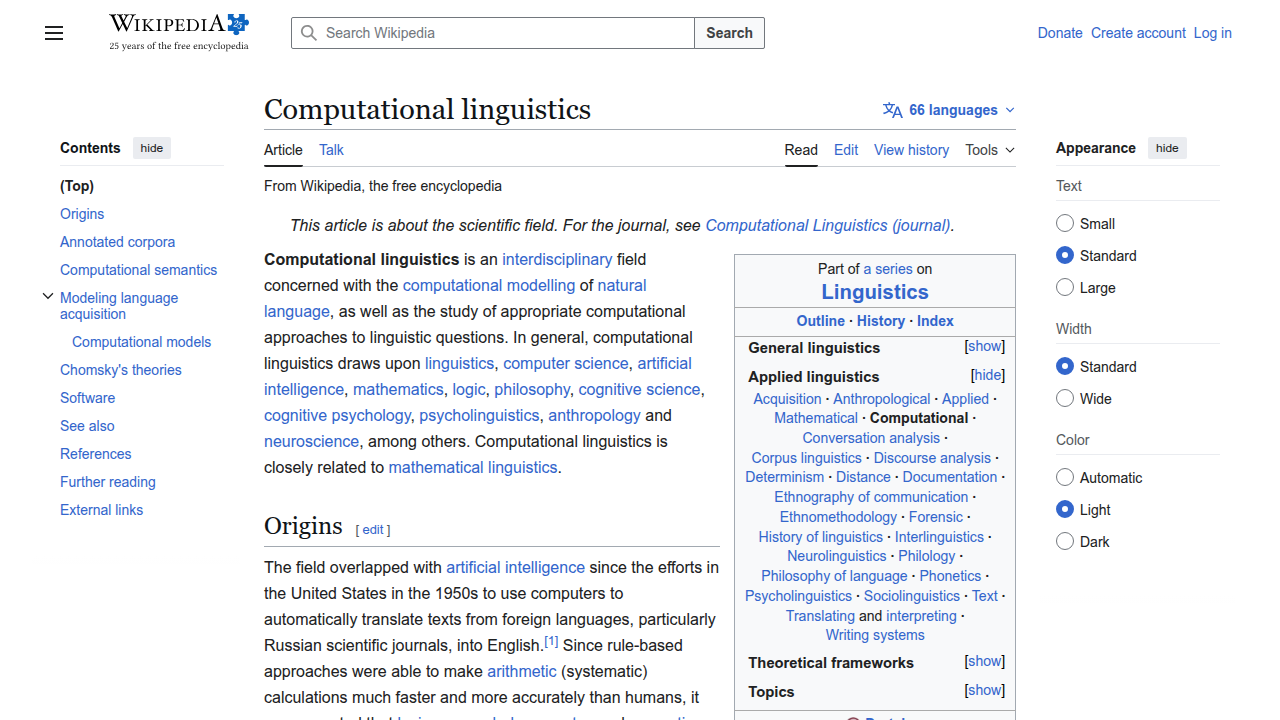Open Computational Linguistics (journal) link

828,225
